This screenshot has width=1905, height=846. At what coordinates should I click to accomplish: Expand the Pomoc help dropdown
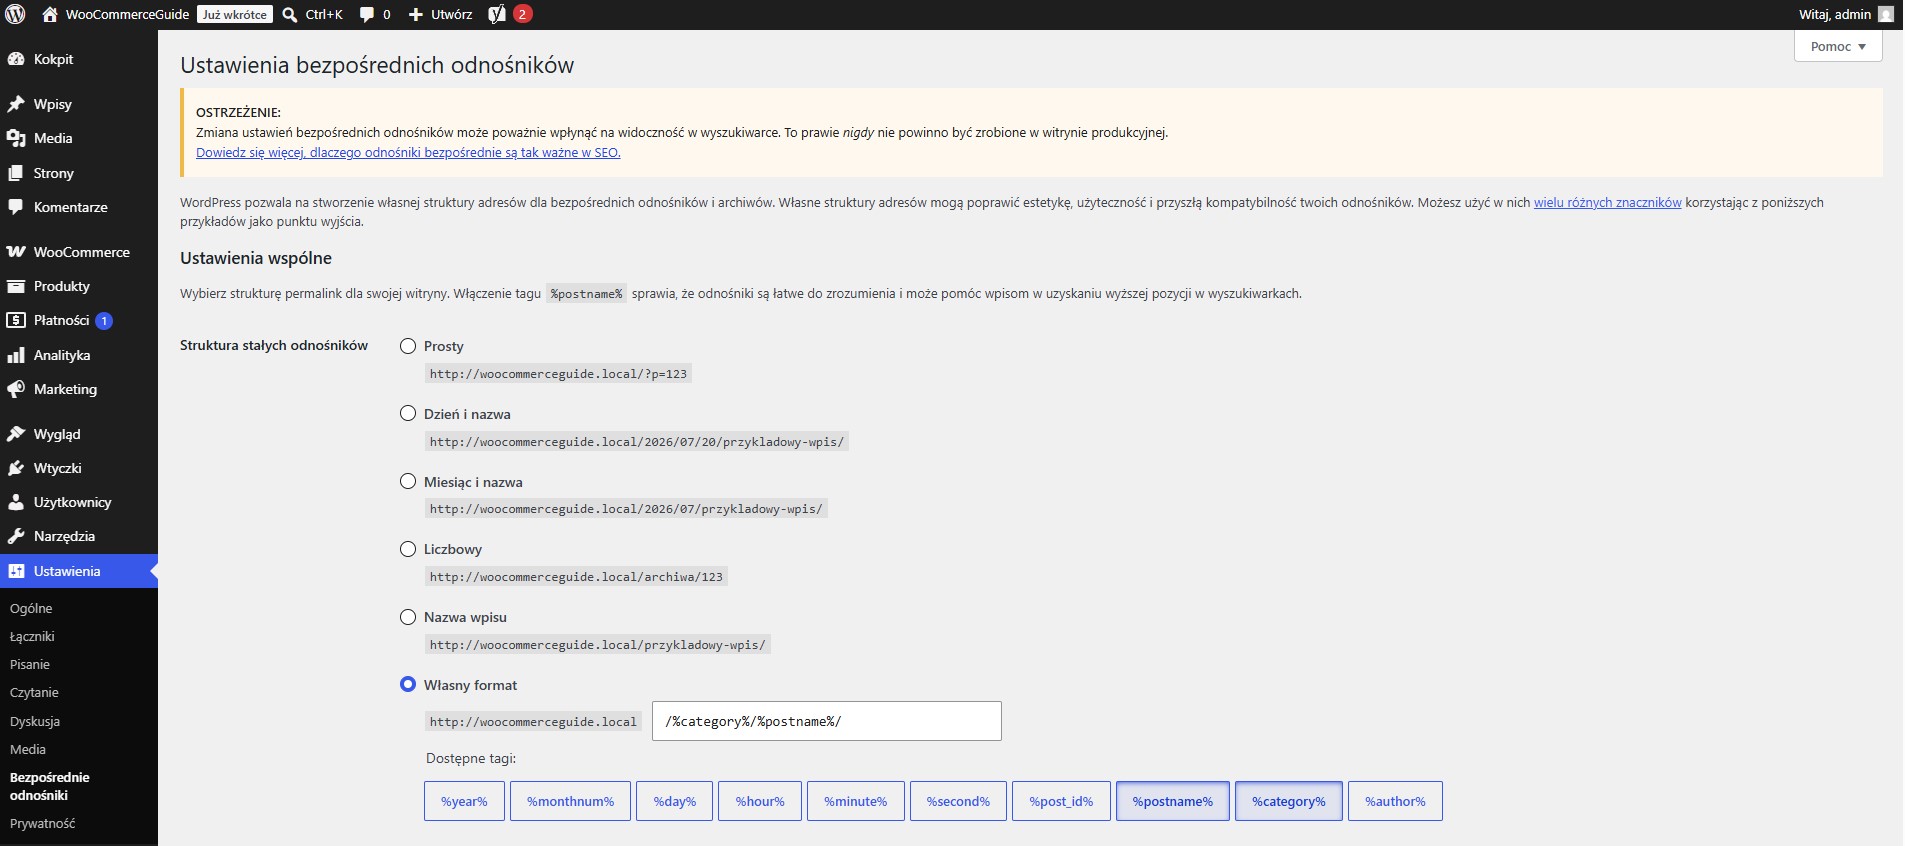1838,46
